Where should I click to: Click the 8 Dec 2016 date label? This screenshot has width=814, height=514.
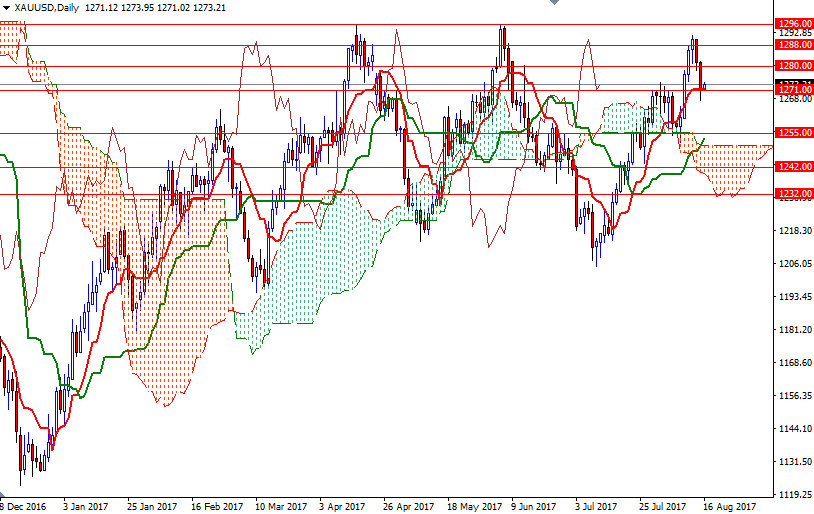coord(24,506)
